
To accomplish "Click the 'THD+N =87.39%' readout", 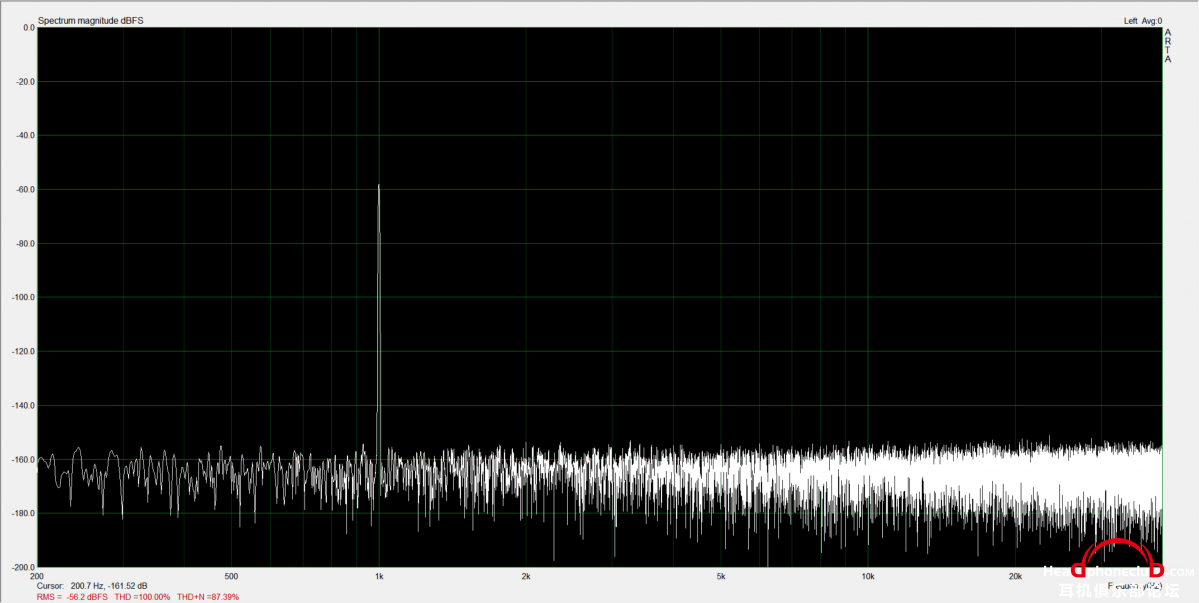I will point(207,595).
